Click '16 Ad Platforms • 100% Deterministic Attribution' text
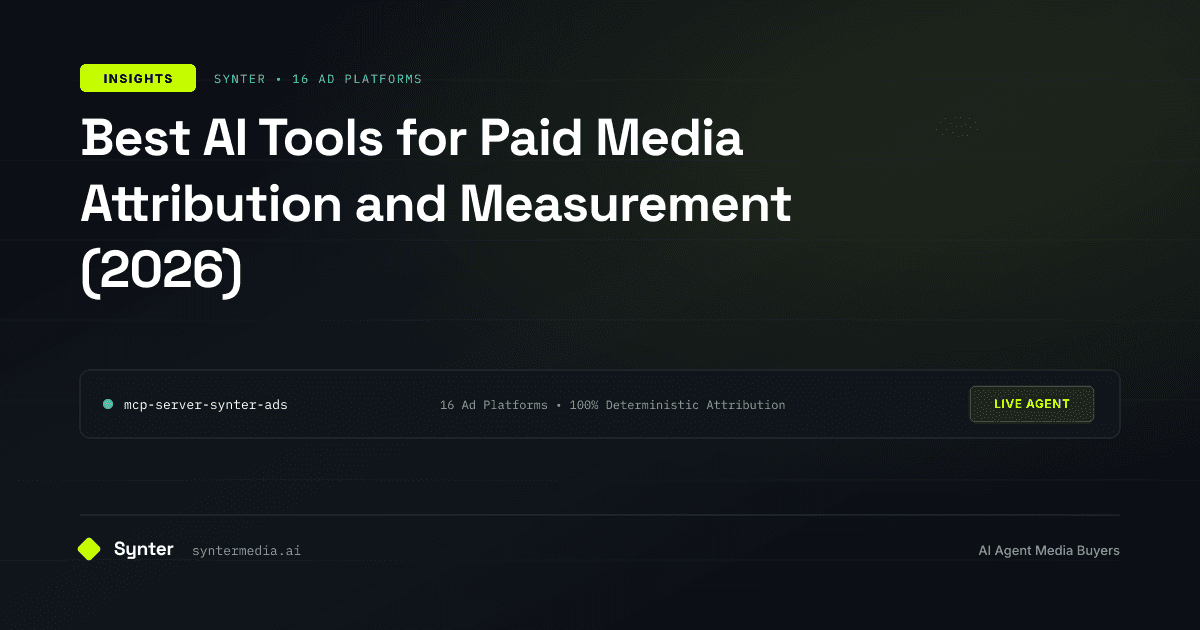Image resolution: width=1200 pixels, height=630 pixels. coord(612,405)
